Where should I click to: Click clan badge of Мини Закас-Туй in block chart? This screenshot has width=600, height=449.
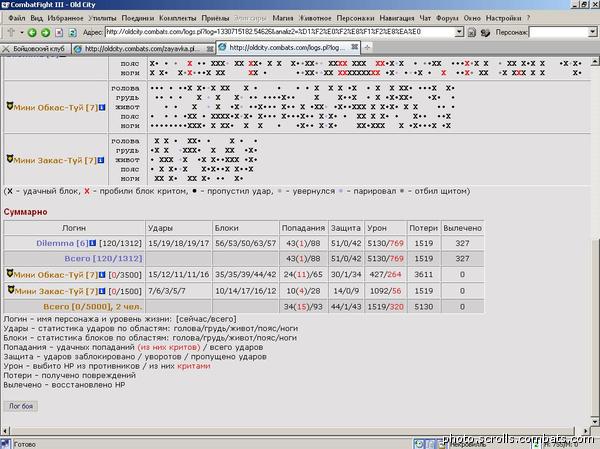pyautogui.click(x=10, y=159)
